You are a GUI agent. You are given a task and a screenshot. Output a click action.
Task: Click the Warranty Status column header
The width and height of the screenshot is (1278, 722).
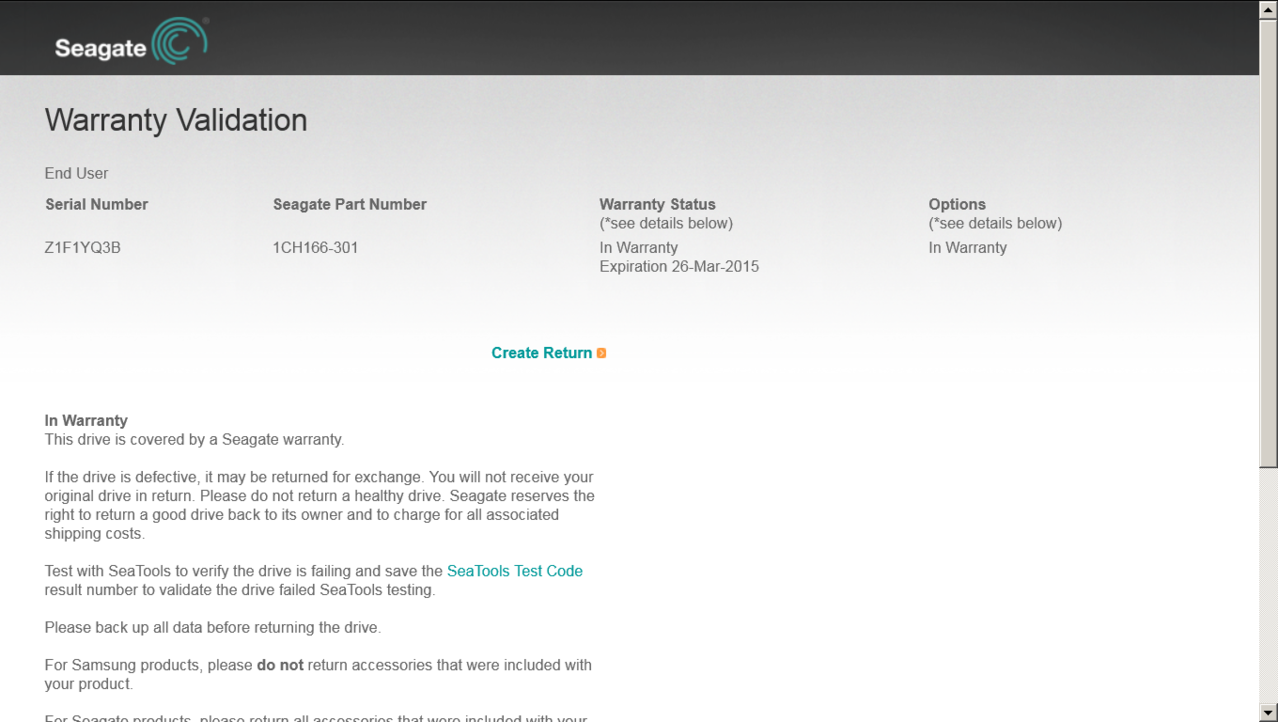pyautogui.click(x=657, y=204)
